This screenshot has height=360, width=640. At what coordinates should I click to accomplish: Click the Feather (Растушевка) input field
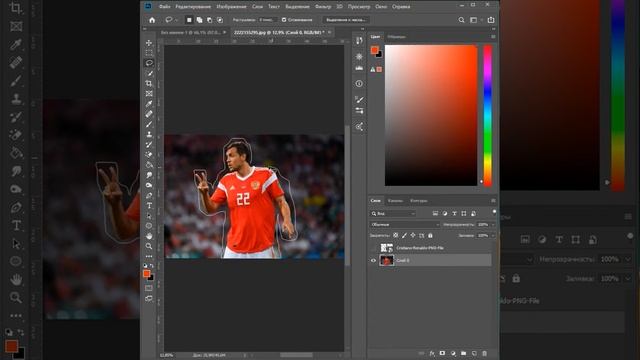(267, 20)
